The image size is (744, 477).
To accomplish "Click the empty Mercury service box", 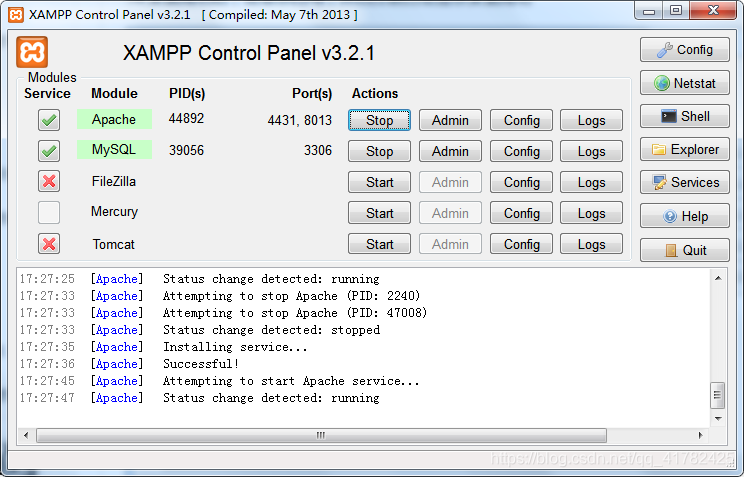I will (49, 212).
